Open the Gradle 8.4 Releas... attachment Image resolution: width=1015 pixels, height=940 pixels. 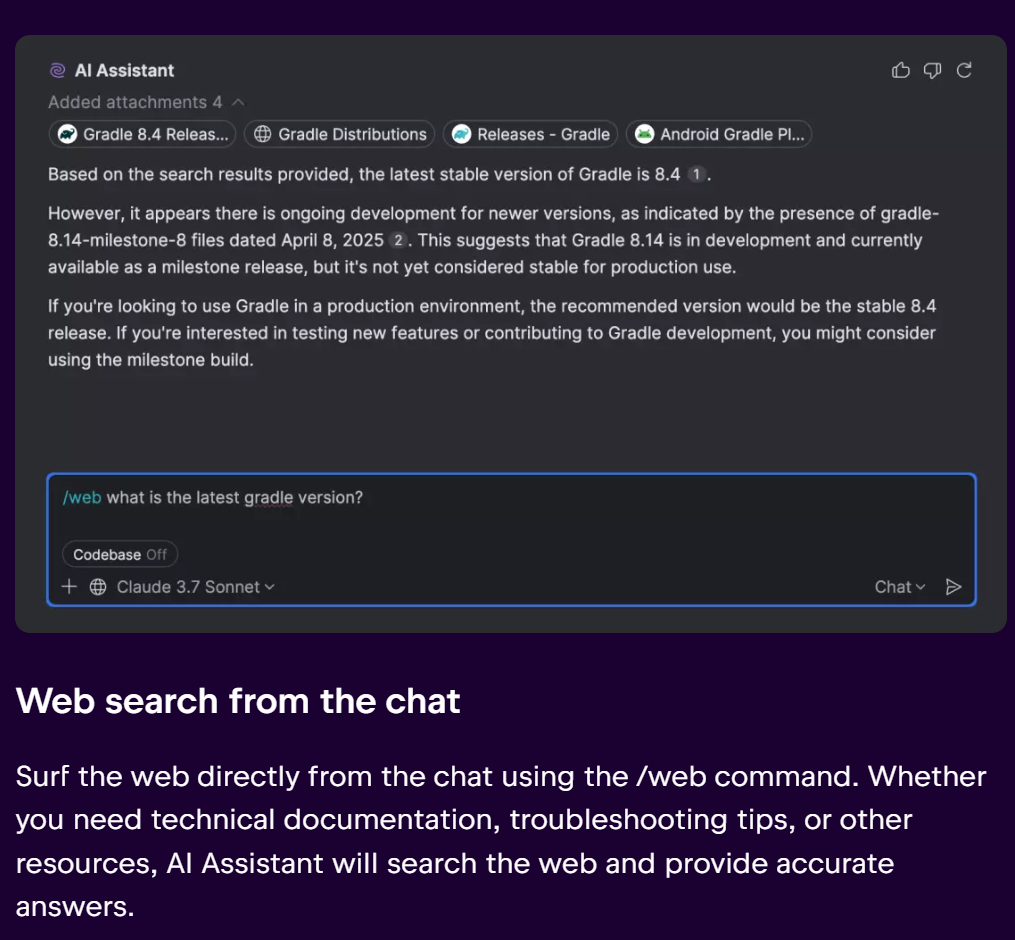click(x=142, y=134)
